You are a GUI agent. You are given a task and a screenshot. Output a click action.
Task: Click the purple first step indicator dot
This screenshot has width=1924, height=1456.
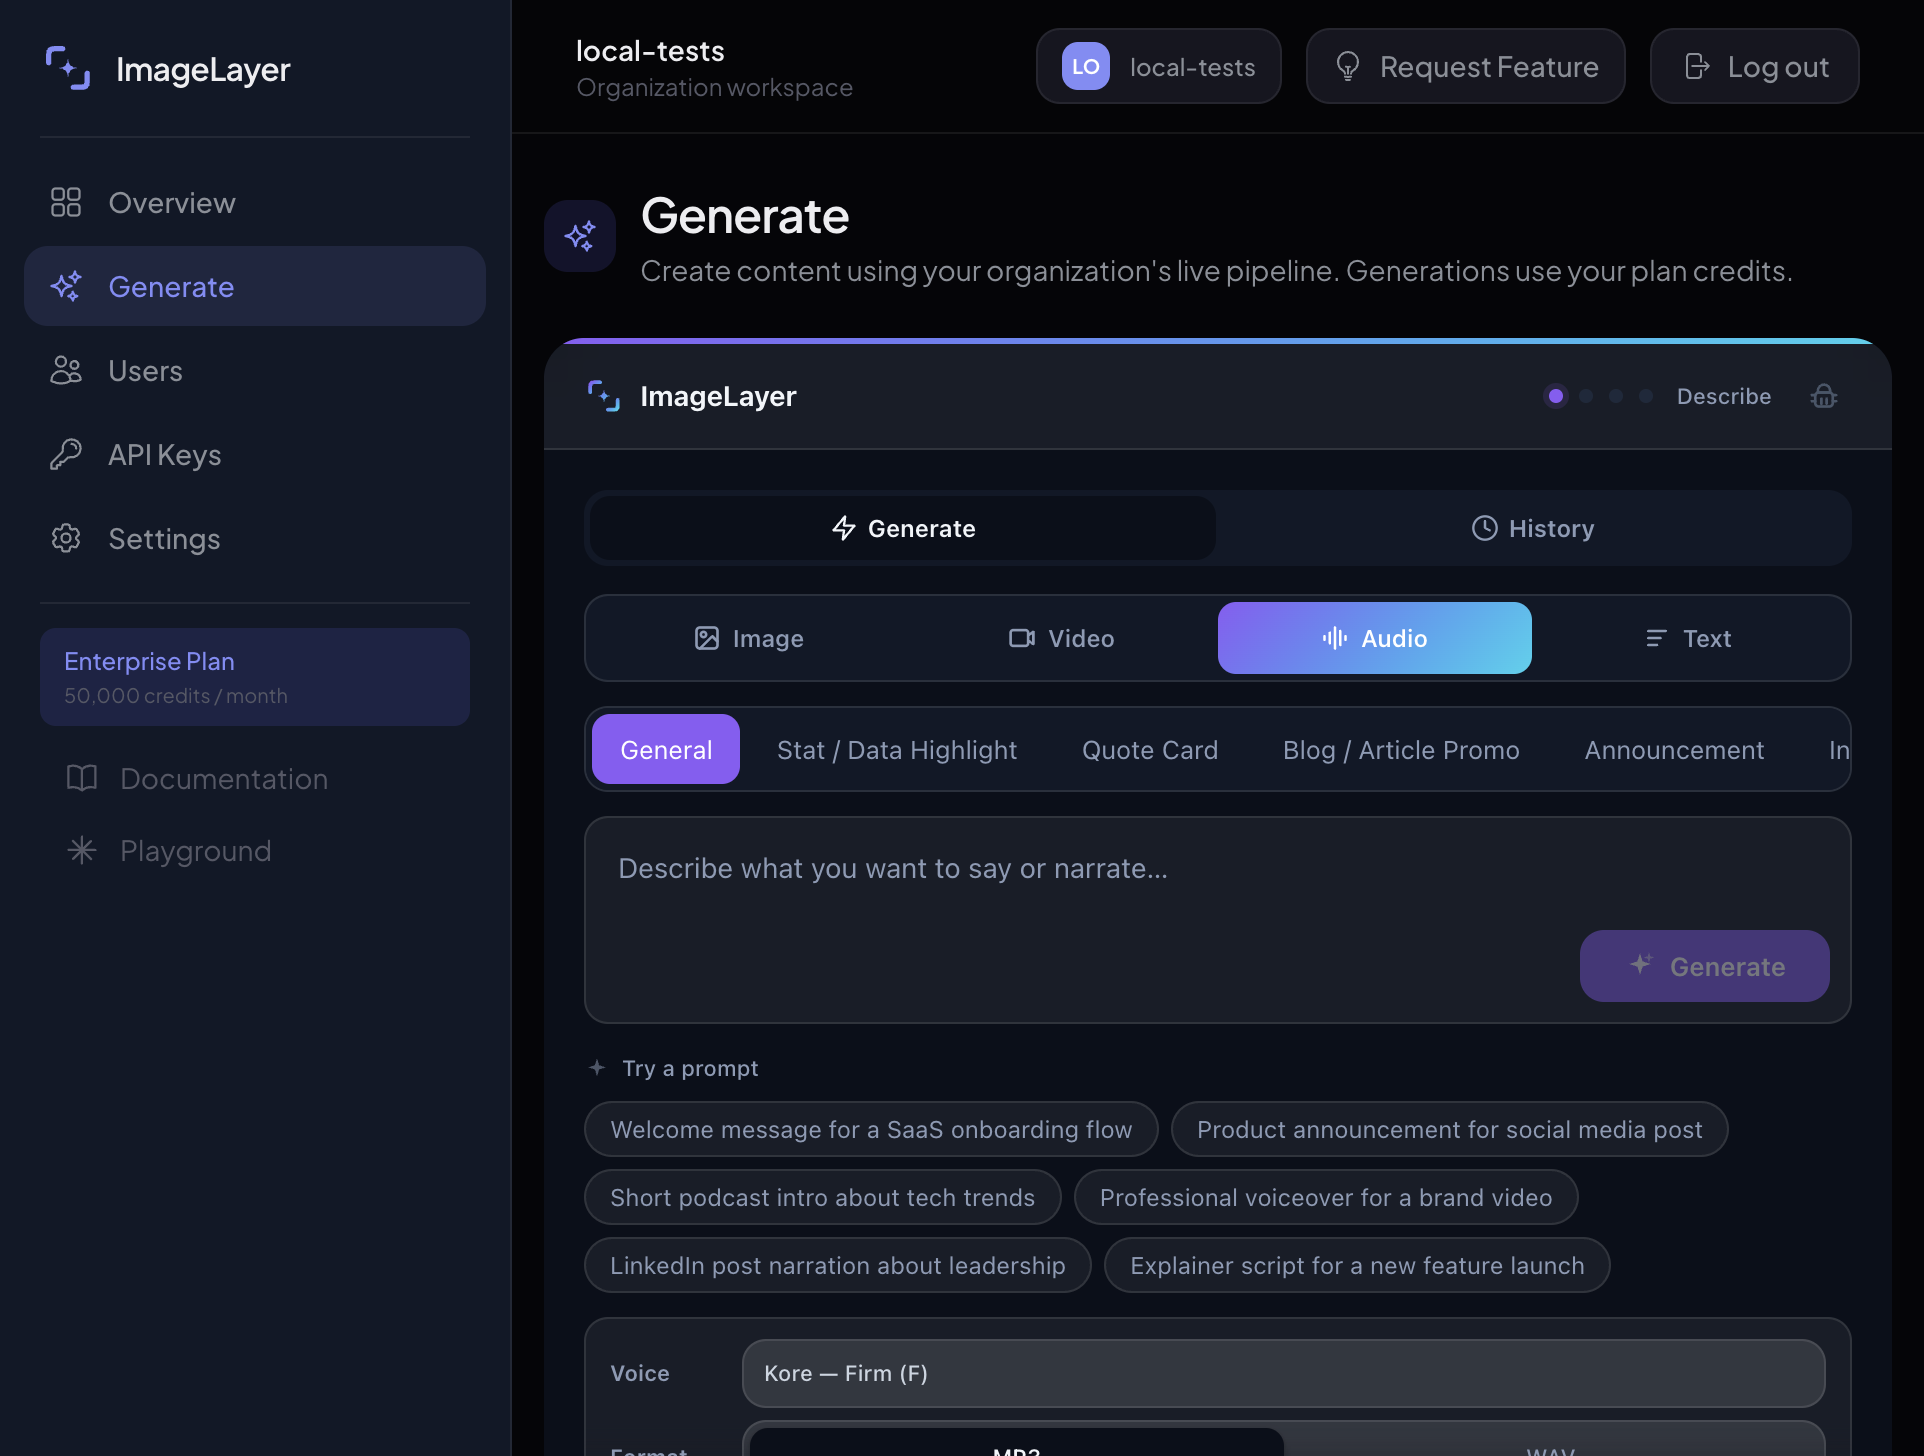pyautogui.click(x=1556, y=396)
